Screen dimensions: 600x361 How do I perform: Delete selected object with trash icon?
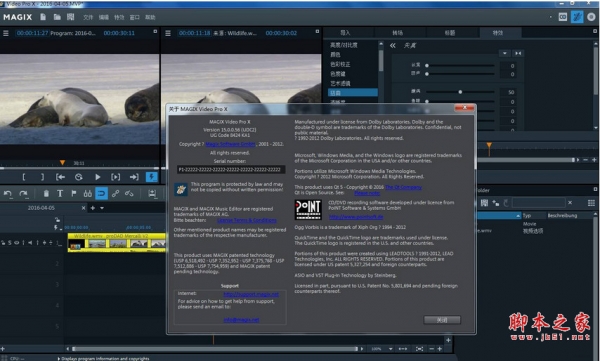pos(46,194)
